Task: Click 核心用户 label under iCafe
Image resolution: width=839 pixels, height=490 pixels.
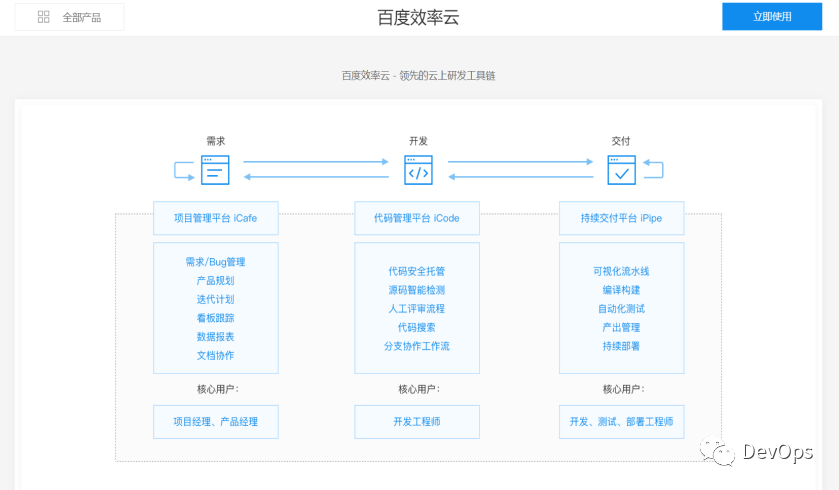Action: [x=217, y=389]
